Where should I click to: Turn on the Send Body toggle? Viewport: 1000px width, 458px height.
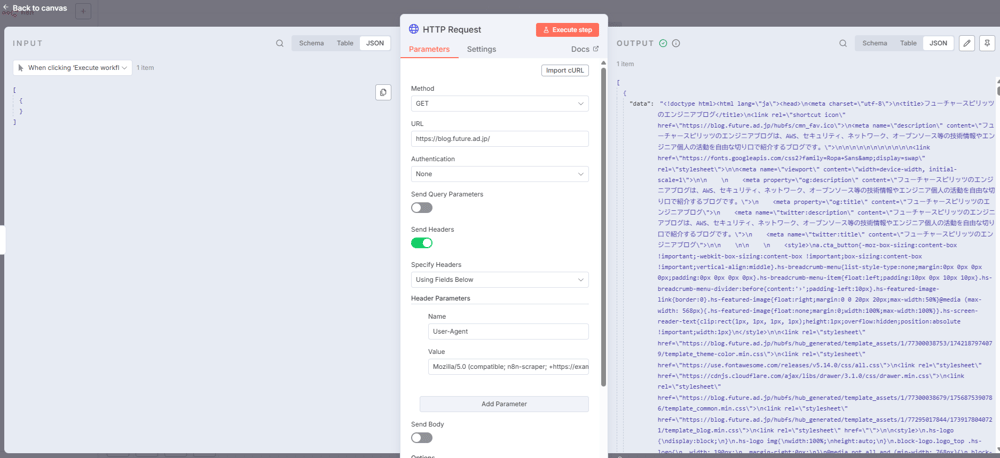[422, 438]
